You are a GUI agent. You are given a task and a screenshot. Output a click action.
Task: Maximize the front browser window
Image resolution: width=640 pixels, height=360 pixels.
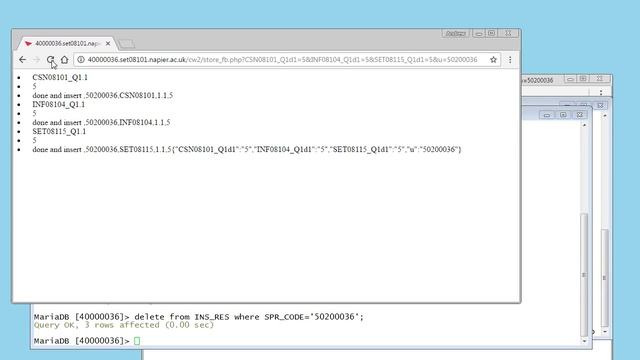[x=491, y=33]
